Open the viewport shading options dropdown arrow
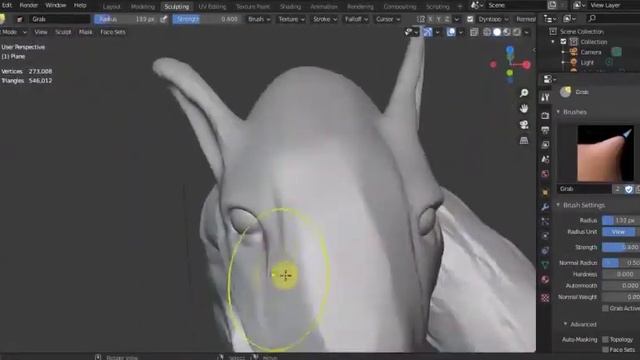This screenshot has height=360, width=640. point(527,32)
